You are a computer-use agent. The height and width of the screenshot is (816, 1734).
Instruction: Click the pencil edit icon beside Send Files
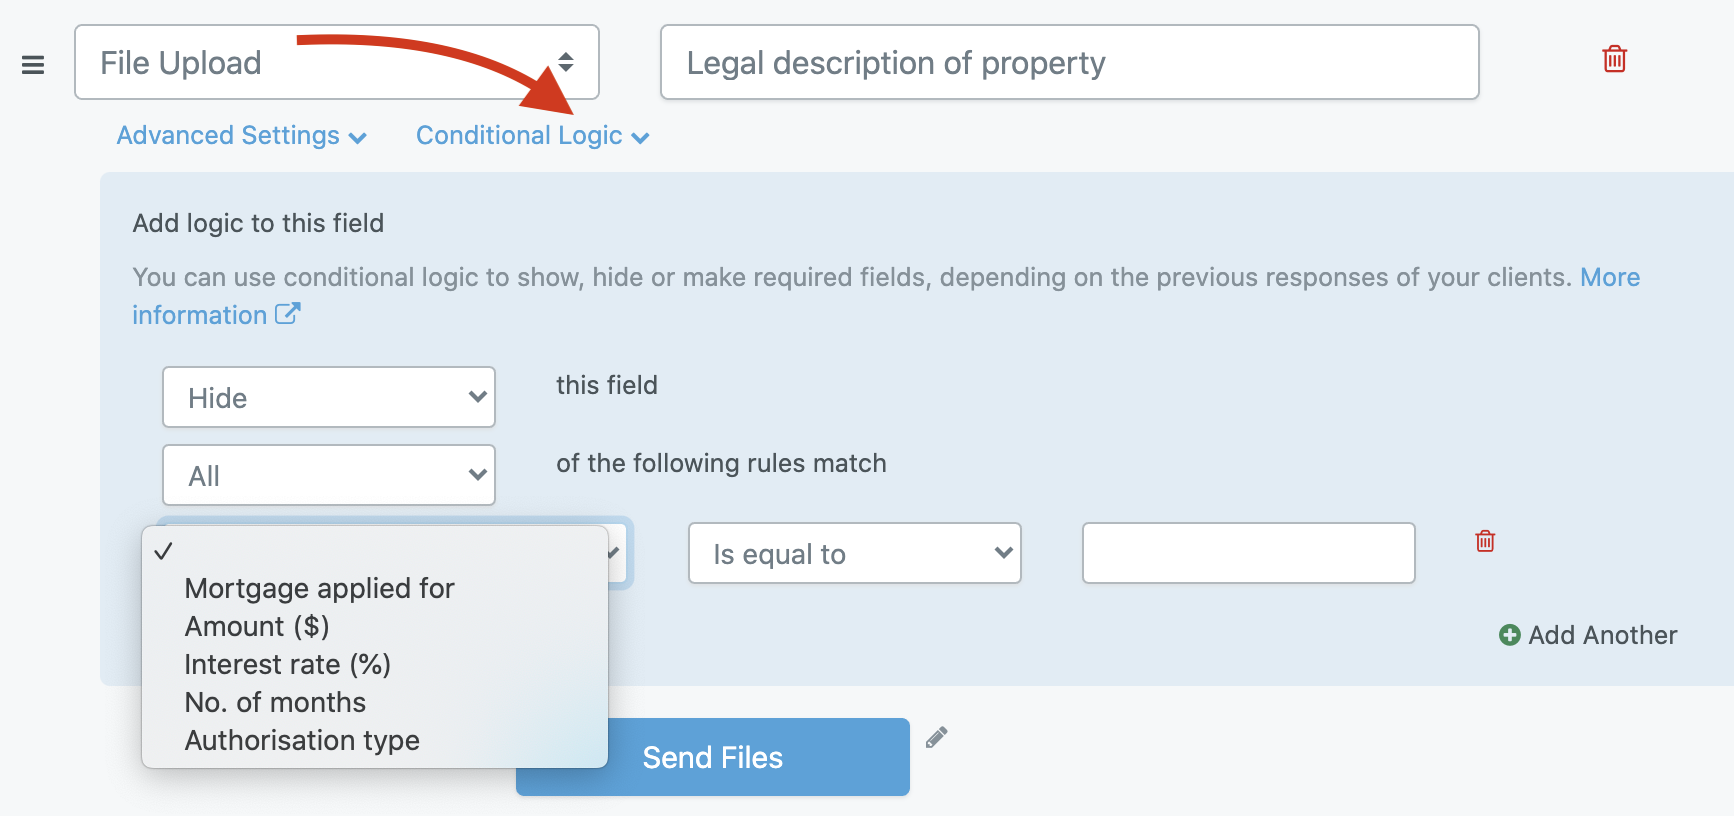(x=936, y=738)
